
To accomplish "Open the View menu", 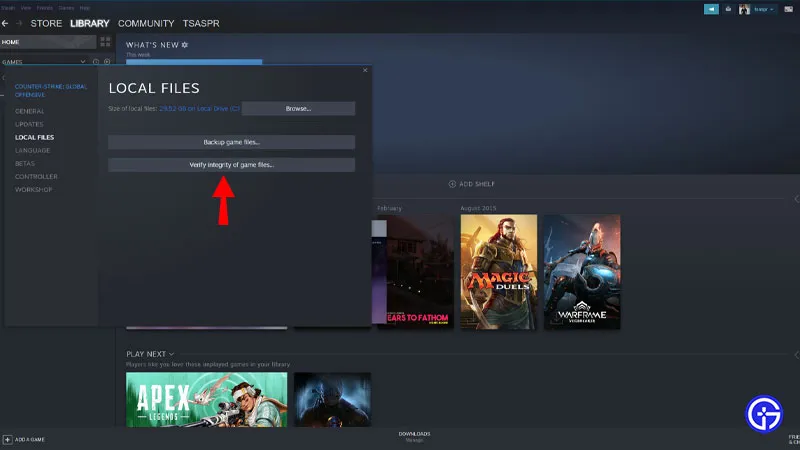I will [x=26, y=8].
